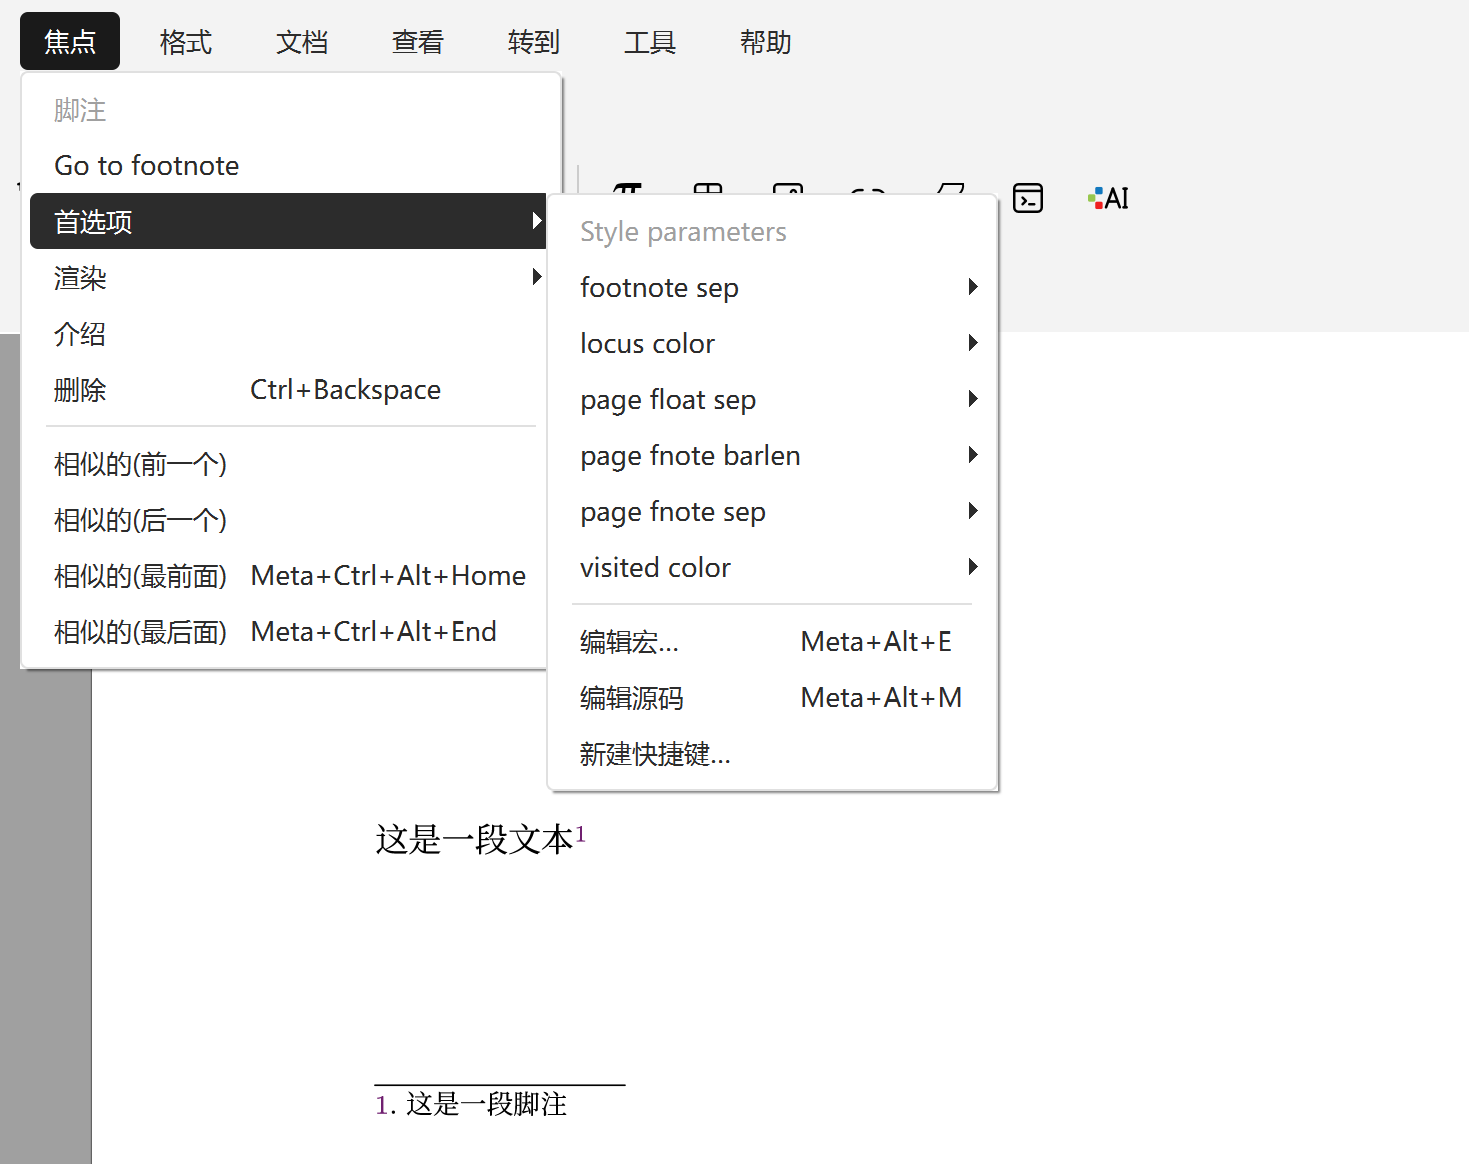This screenshot has width=1469, height=1164.
Task: Click the session terminal icon in toolbar
Action: point(1027,198)
